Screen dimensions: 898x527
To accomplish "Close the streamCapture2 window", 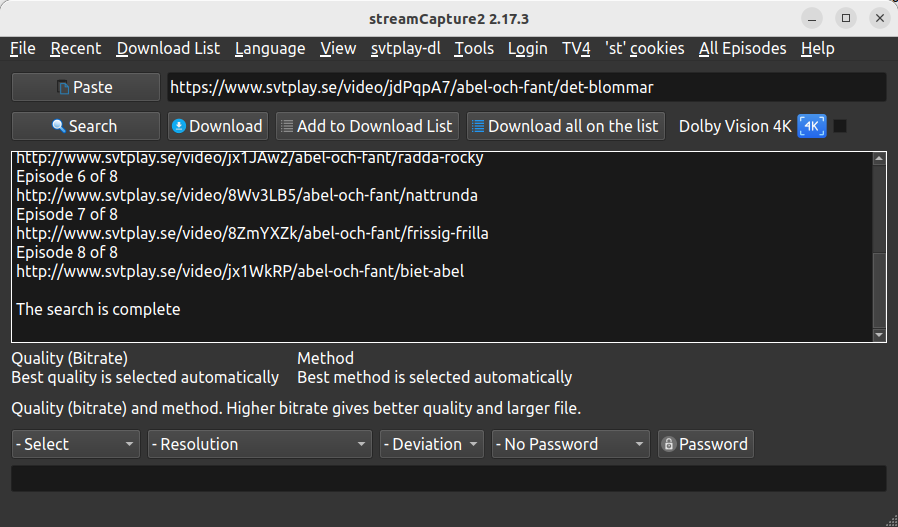I will click(x=880, y=19).
